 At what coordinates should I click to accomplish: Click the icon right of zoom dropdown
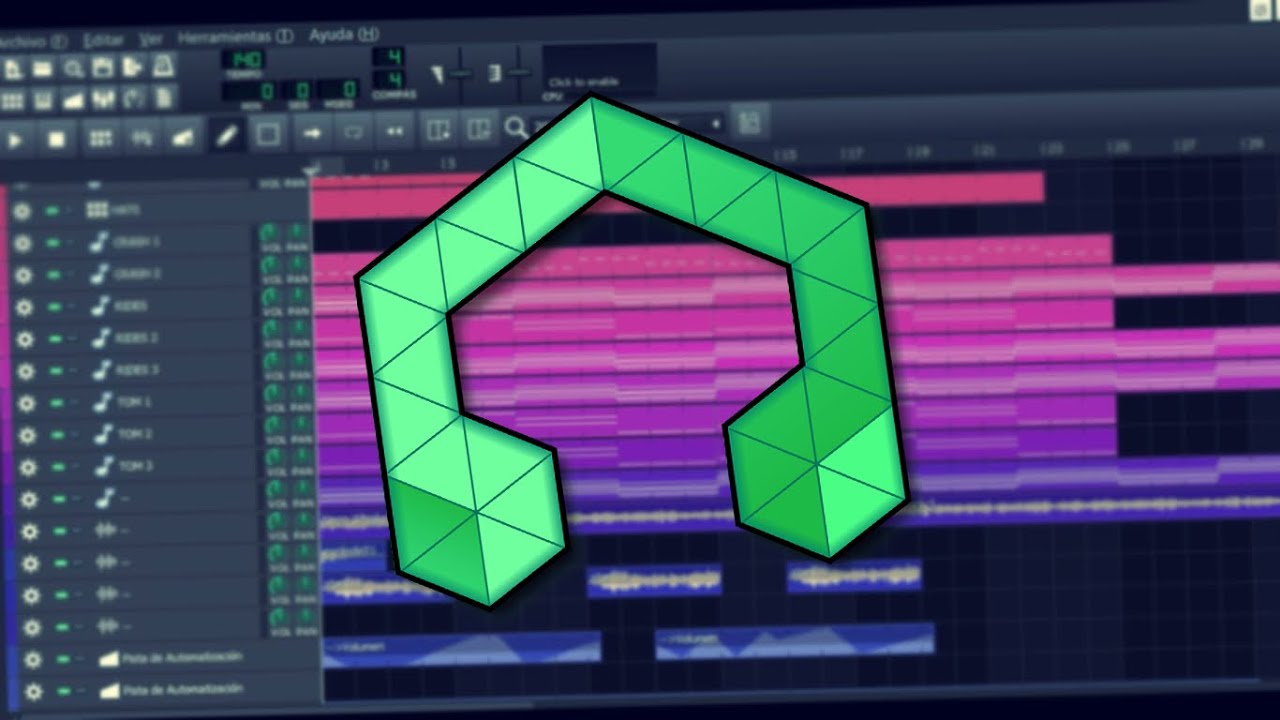749,123
